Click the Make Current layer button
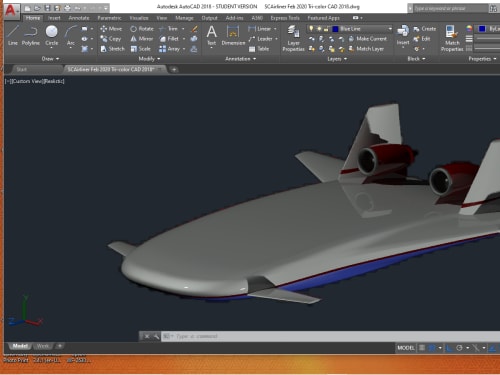The image size is (500, 375). click(x=368, y=39)
